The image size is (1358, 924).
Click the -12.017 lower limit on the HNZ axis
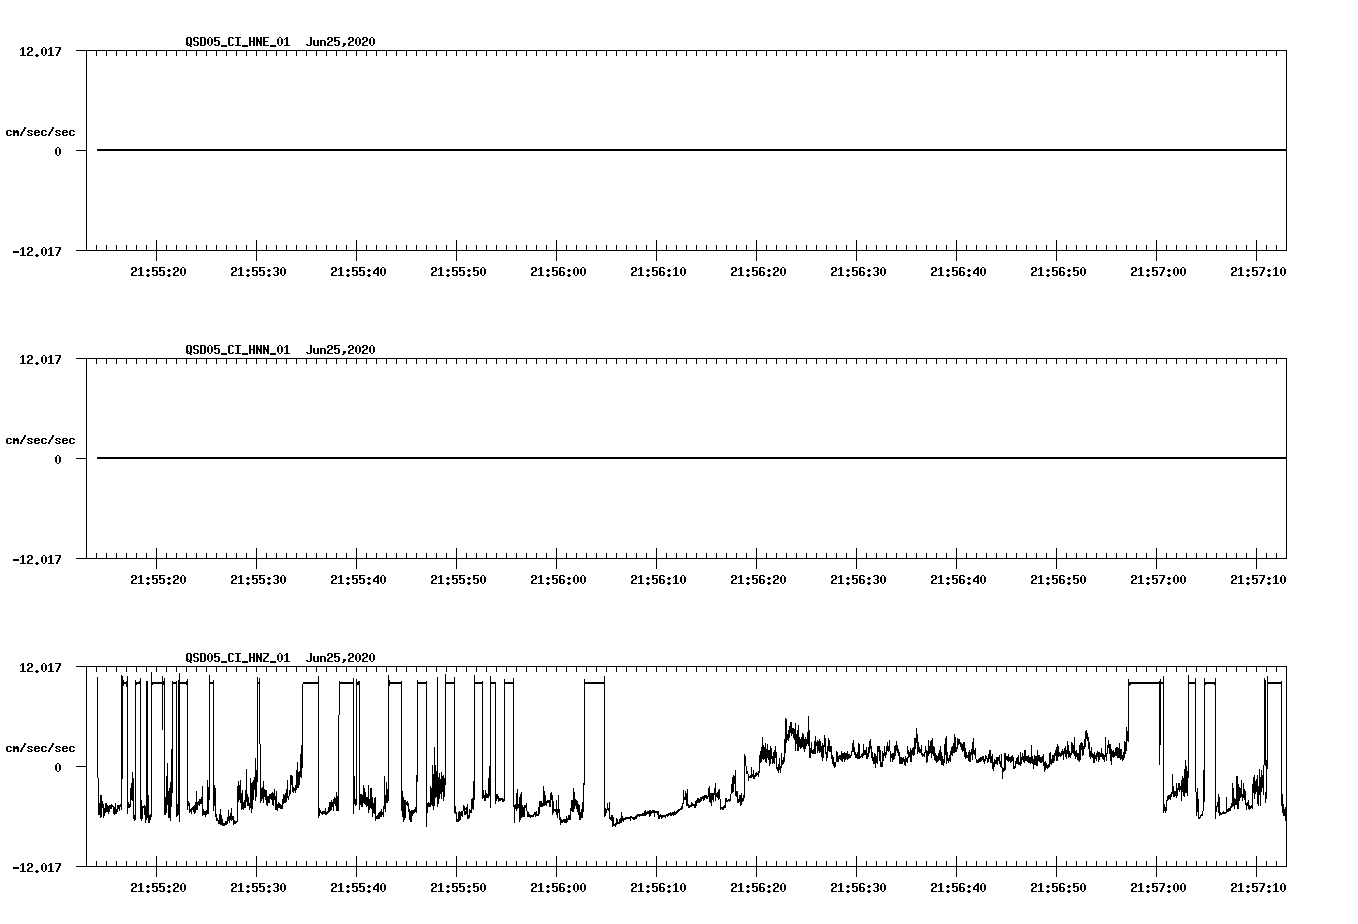pyautogui.click(x=37, y=867)
